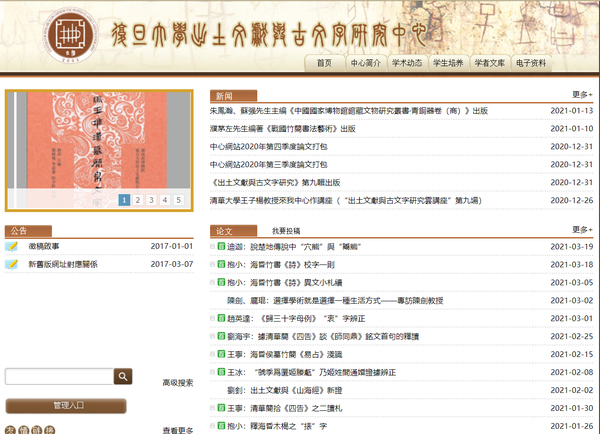Click the green icon on the 2021-03-18 paper
The width and height of the screenshot is (600, 434).
tap(221, 264)
